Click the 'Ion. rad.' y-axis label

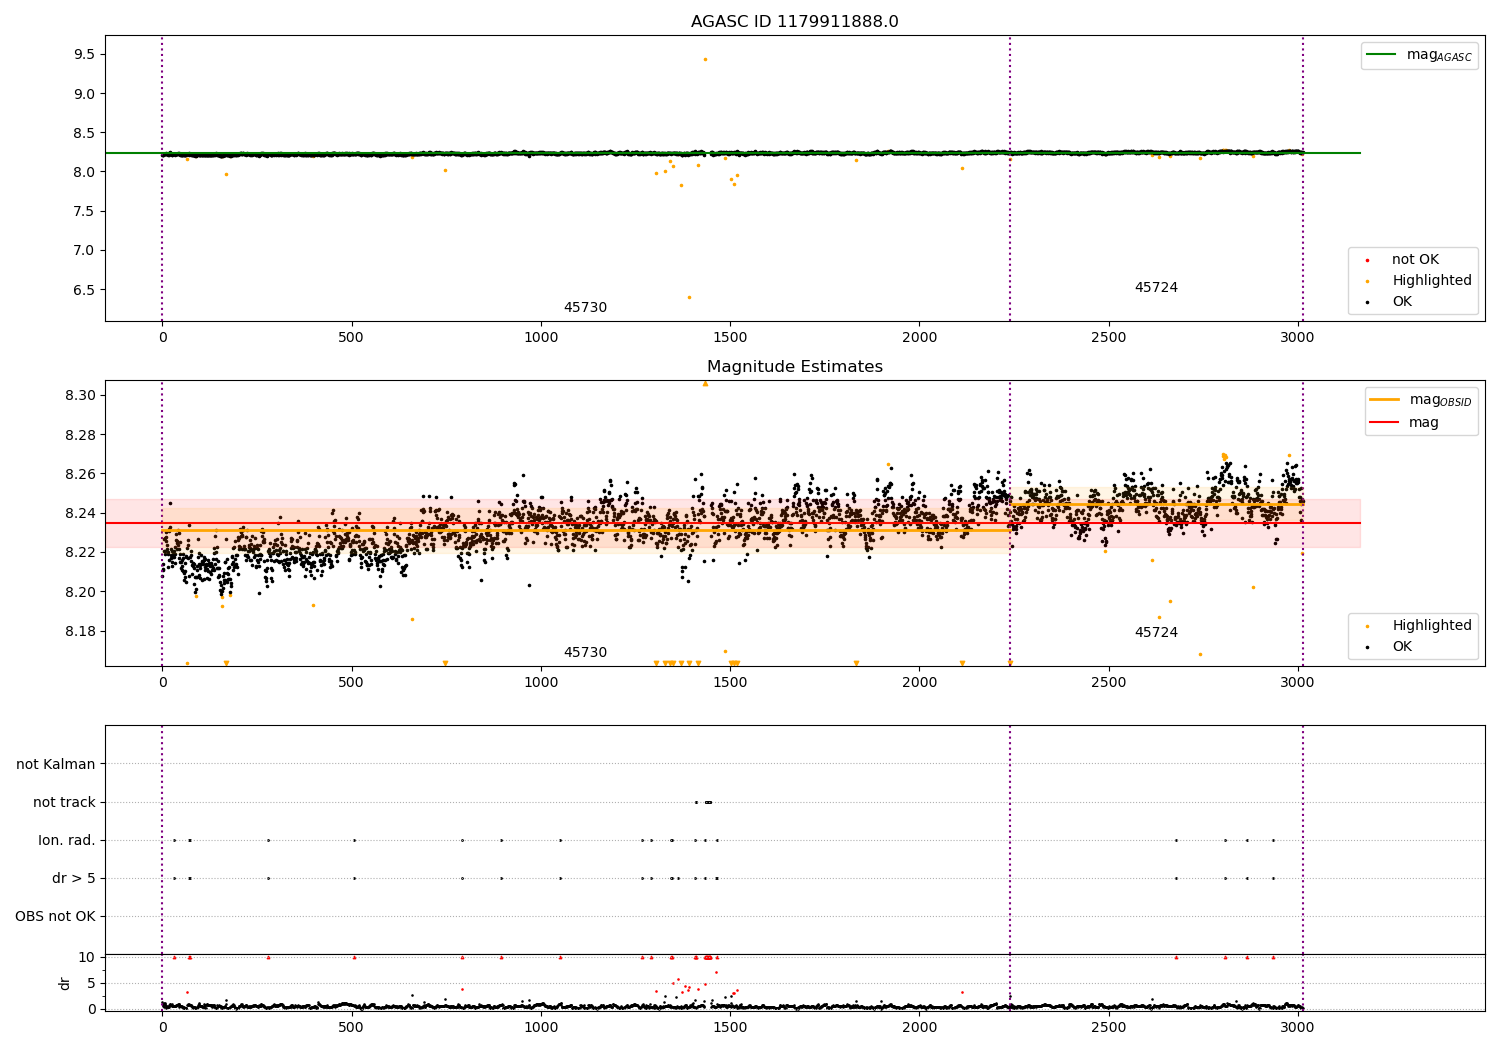[67, 840]
